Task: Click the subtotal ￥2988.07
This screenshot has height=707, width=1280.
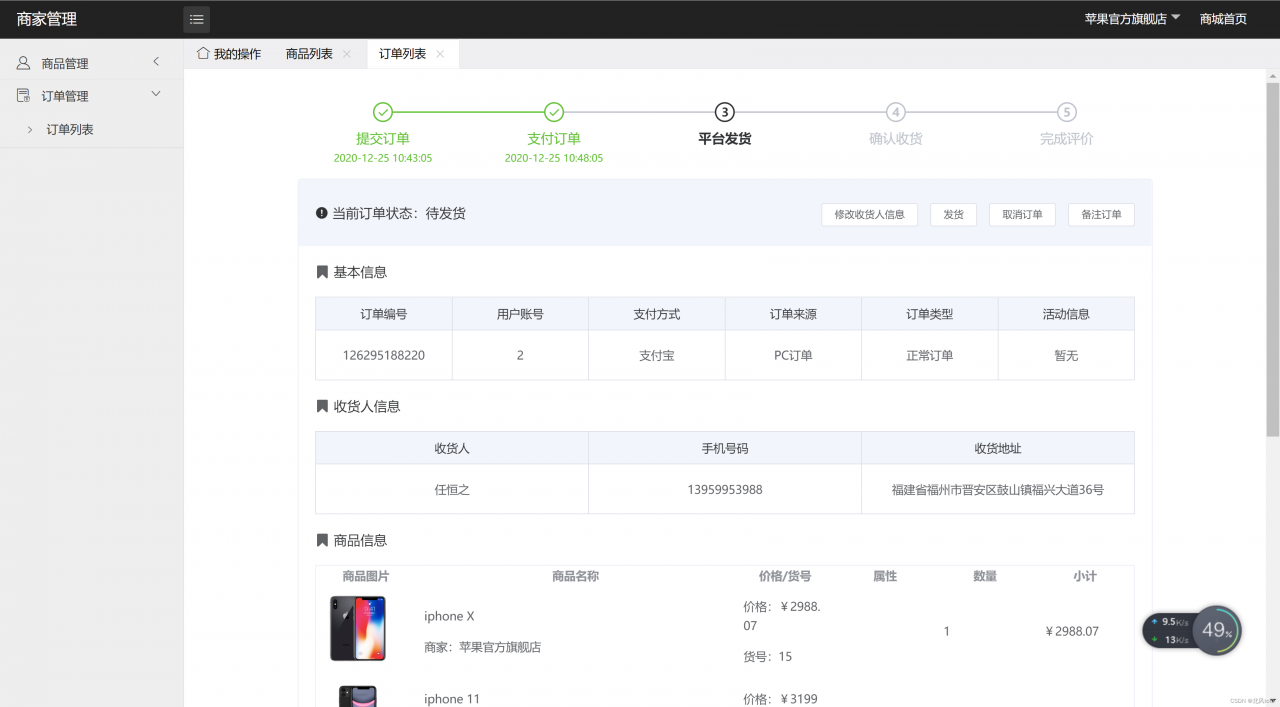Action: point(1072,631)
